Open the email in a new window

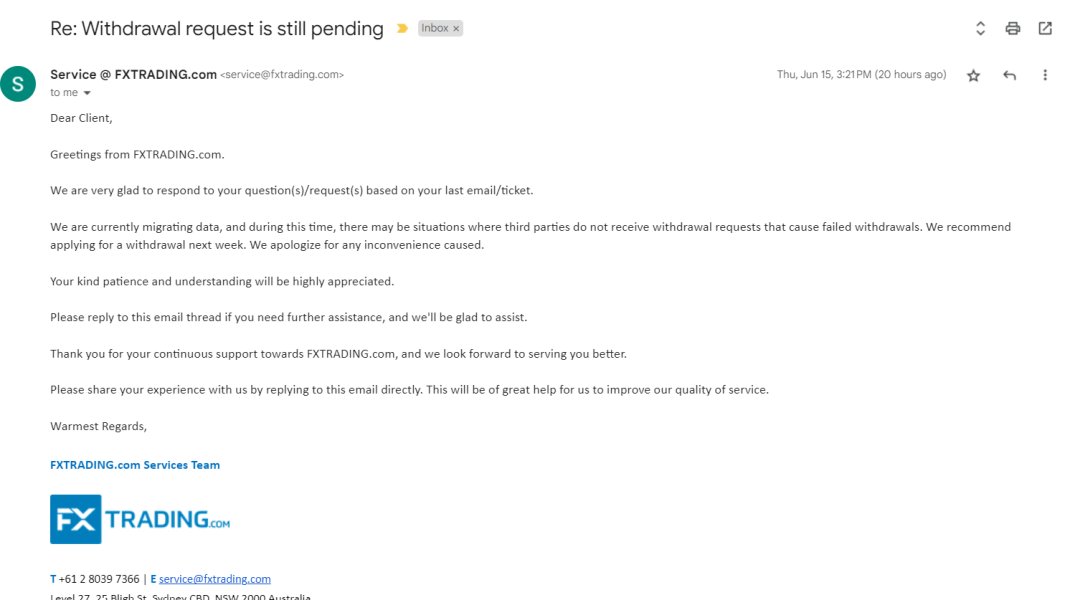(x=1045, y=28)
